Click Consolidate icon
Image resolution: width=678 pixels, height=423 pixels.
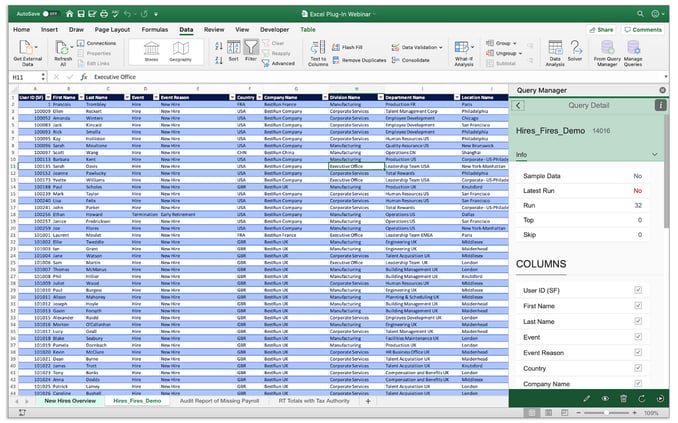[395, 60]
